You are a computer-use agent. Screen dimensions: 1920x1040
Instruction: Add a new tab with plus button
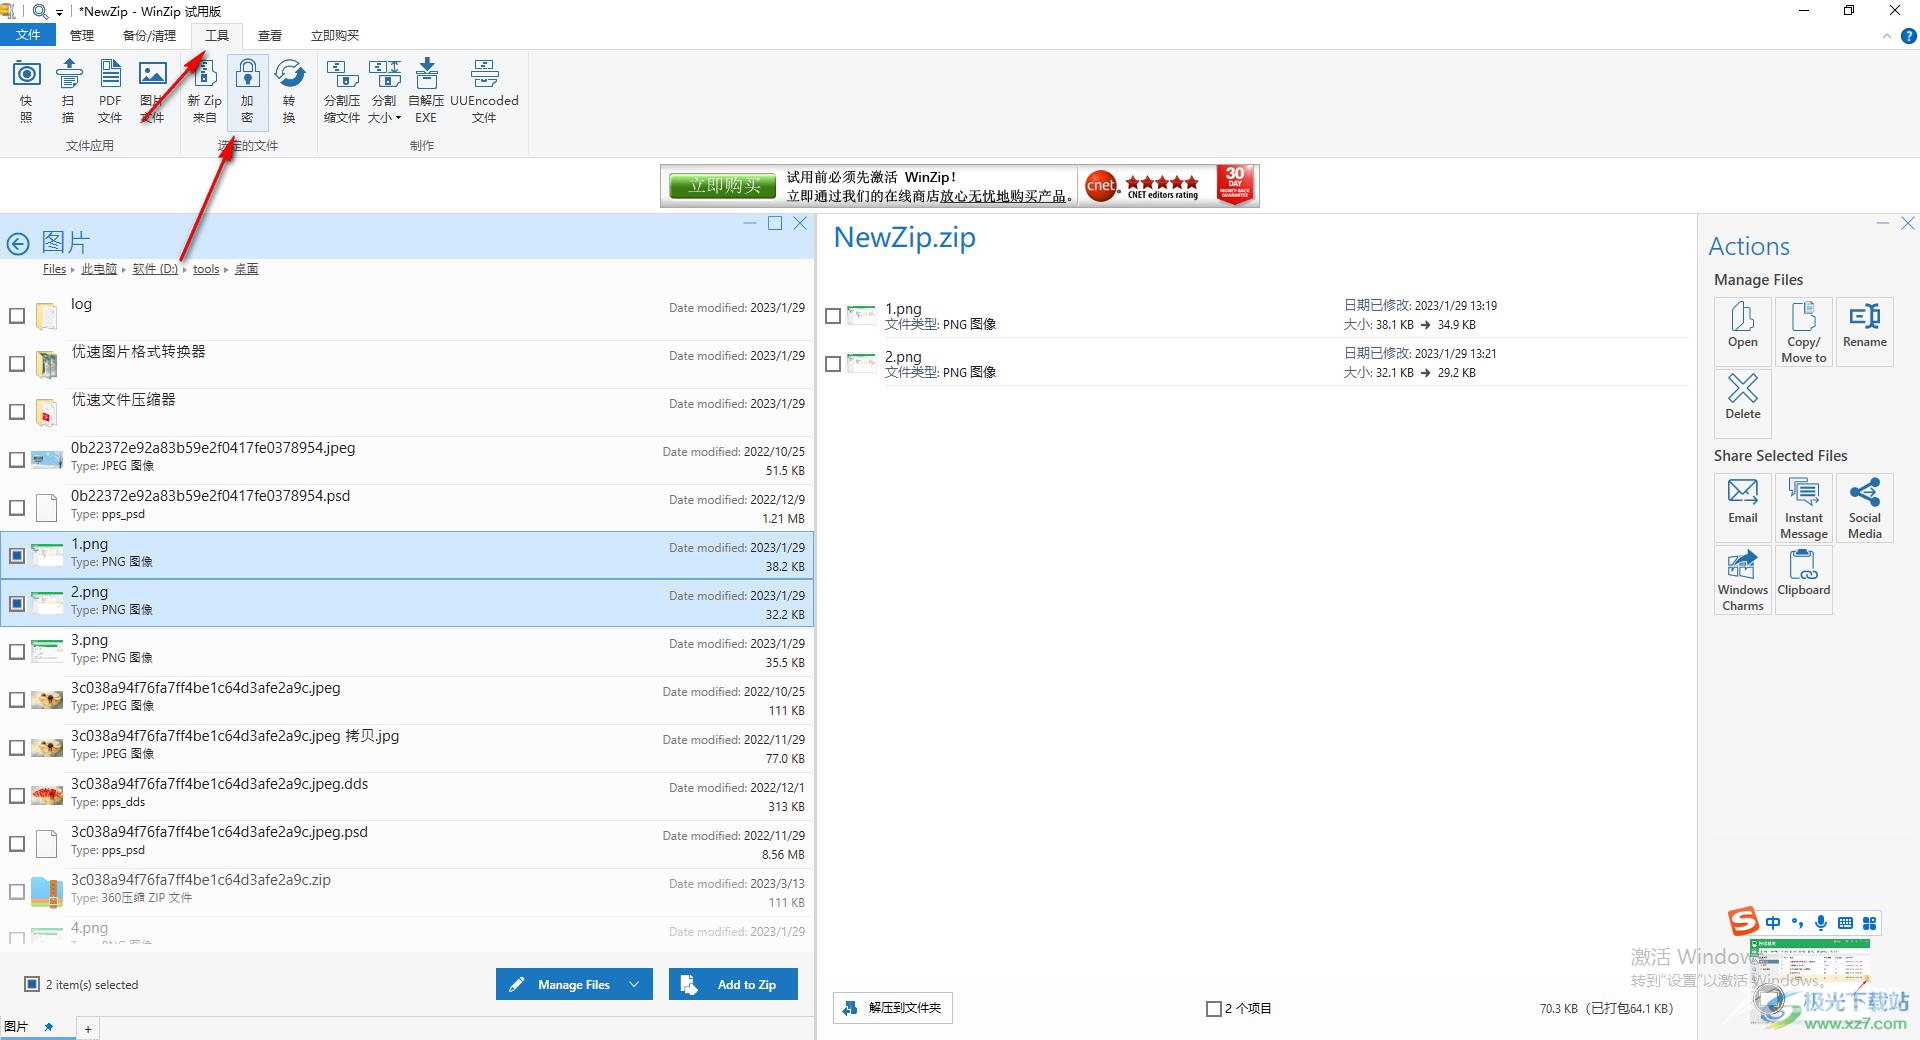(88, 1028)
